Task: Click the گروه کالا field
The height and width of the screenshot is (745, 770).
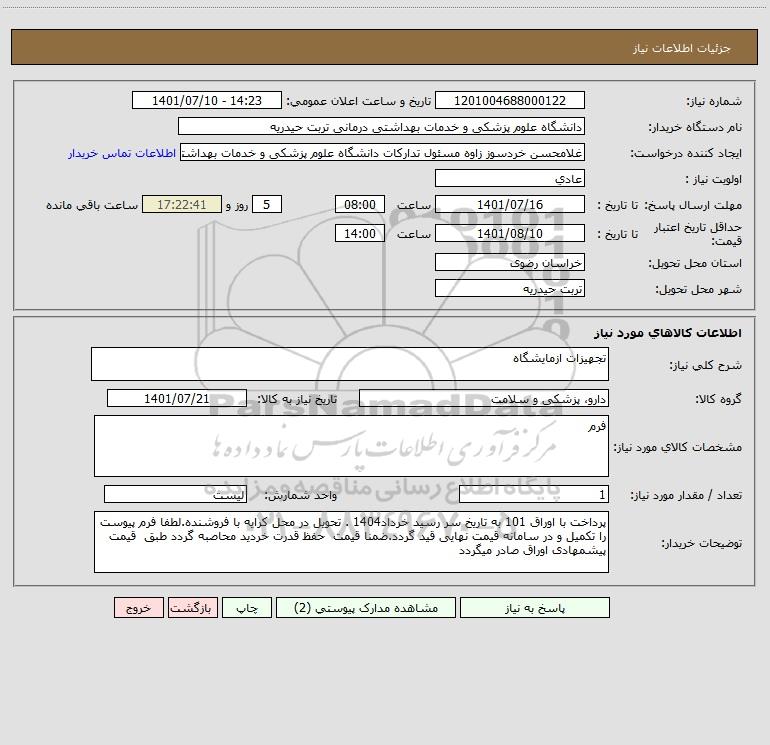Action: point(484,398)
